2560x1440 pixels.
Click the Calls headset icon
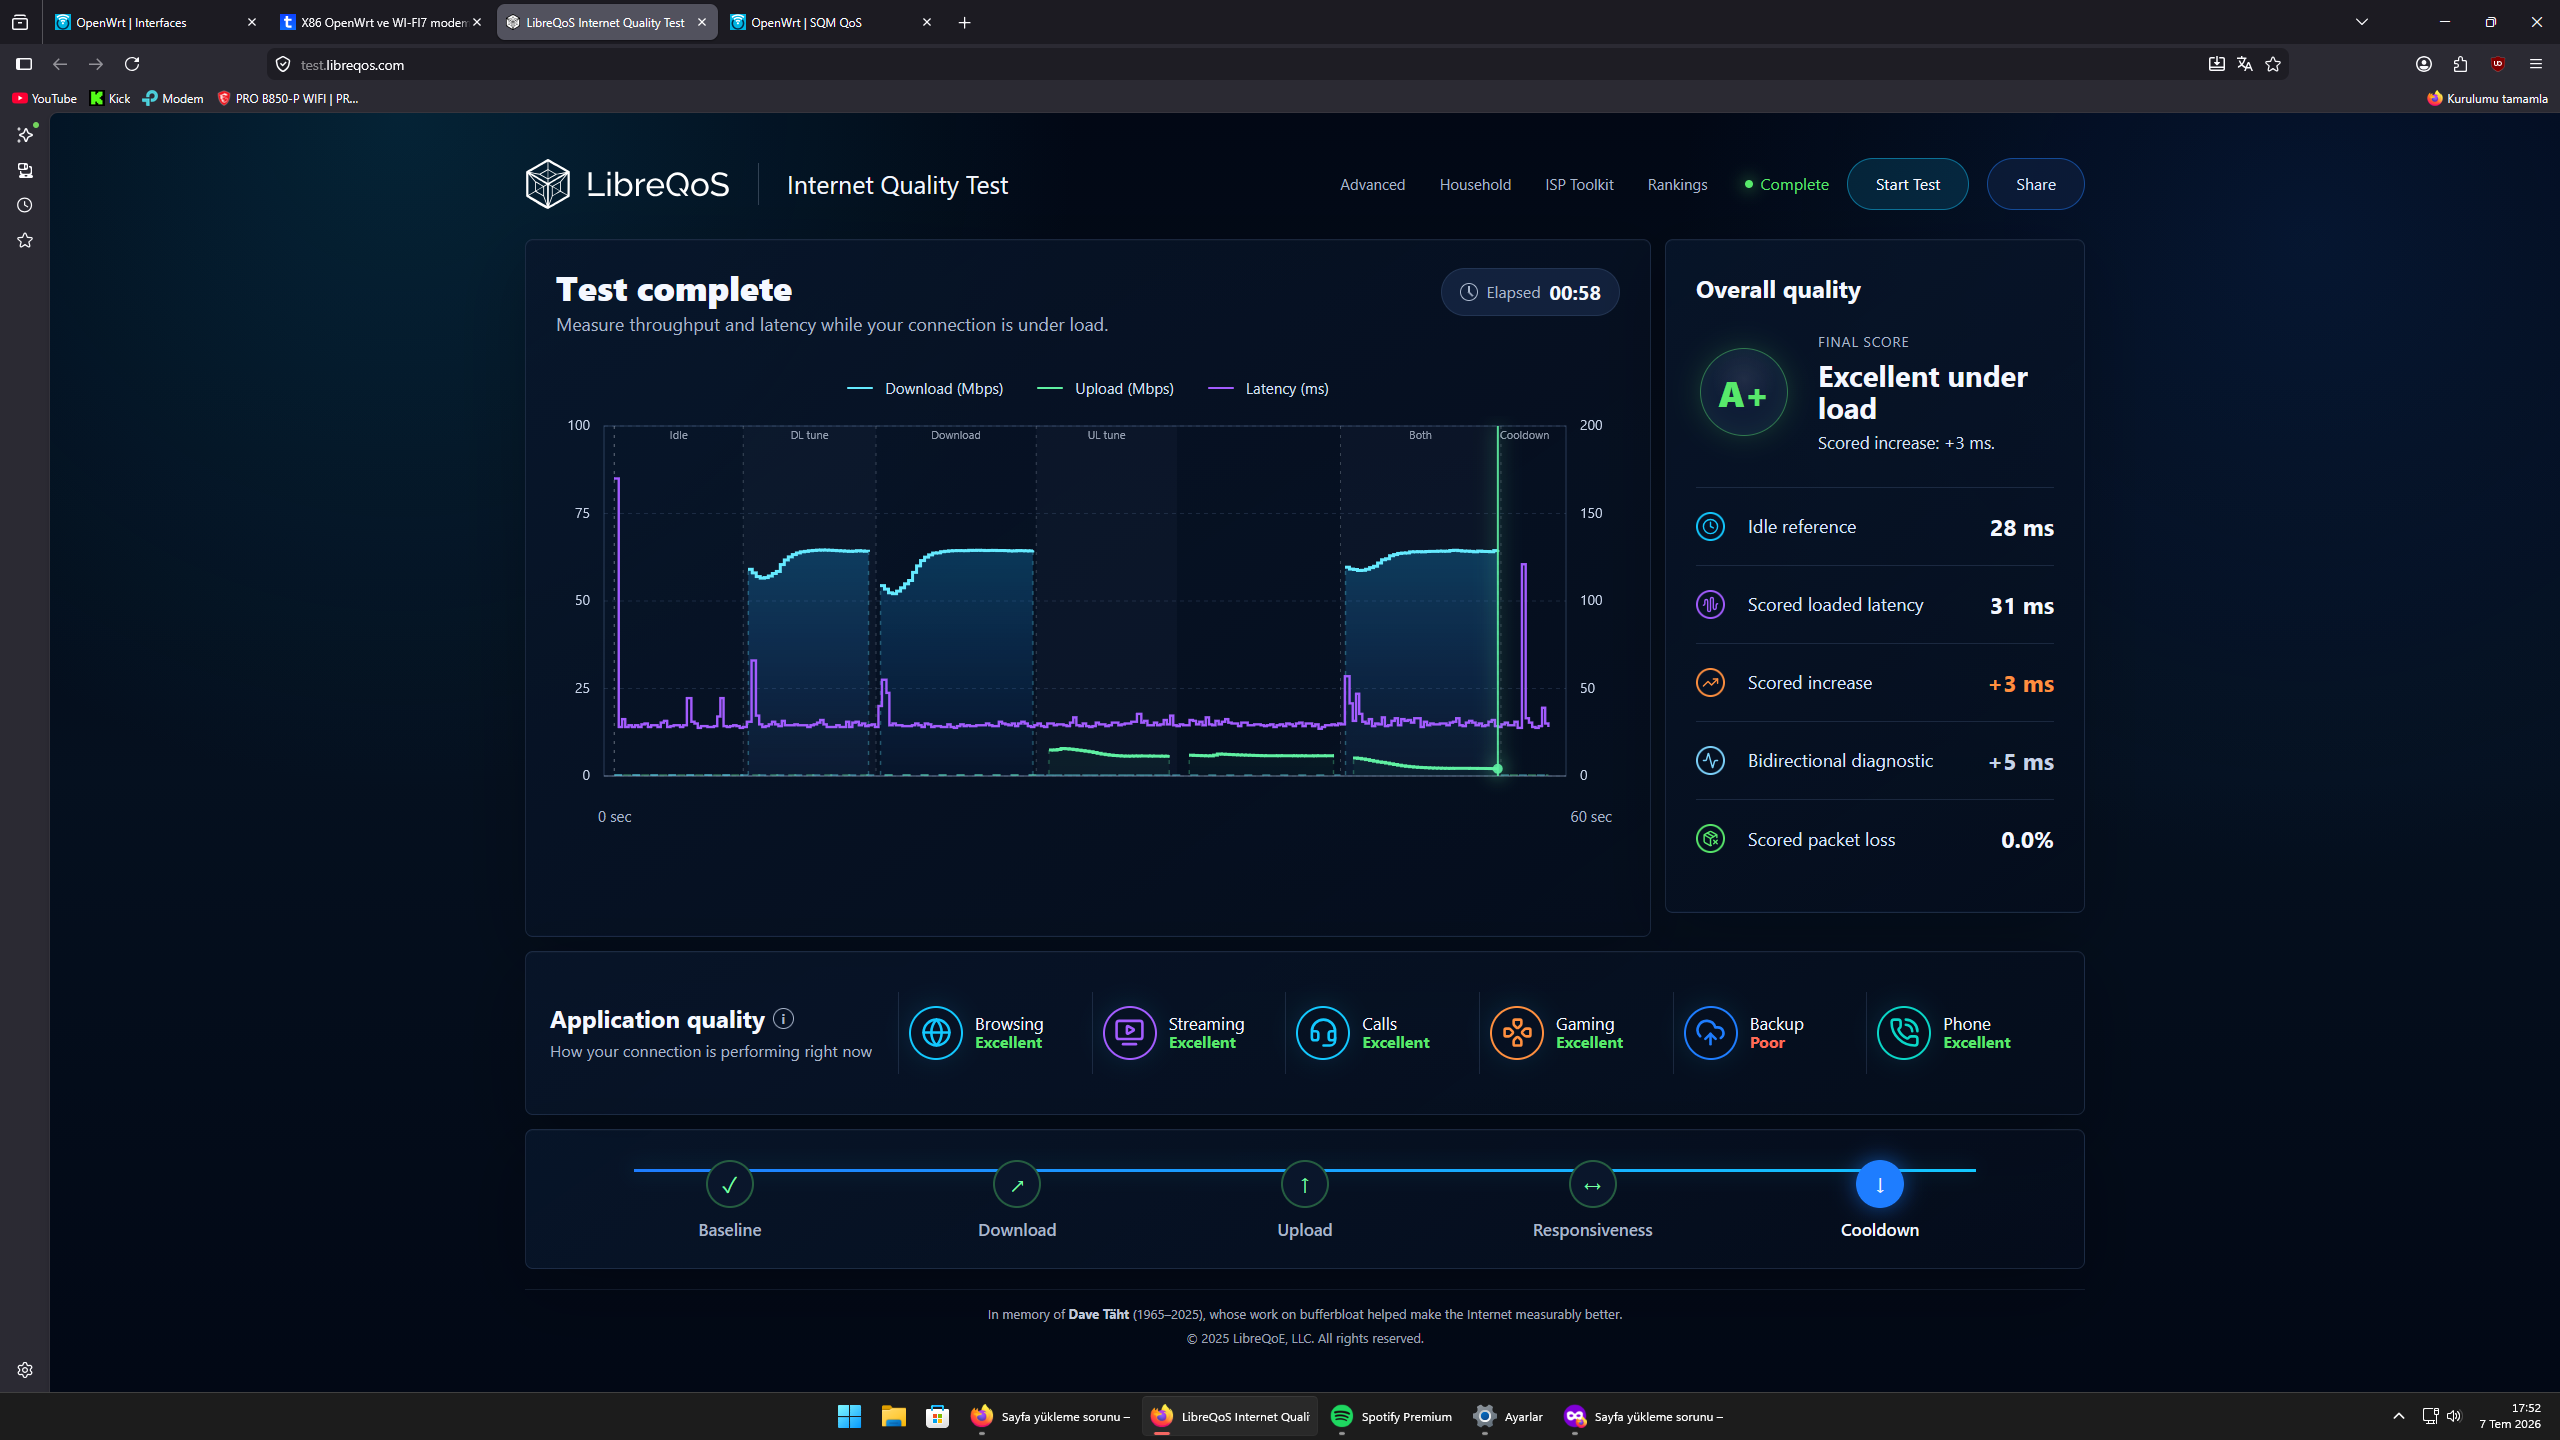click(1323, 1033)
